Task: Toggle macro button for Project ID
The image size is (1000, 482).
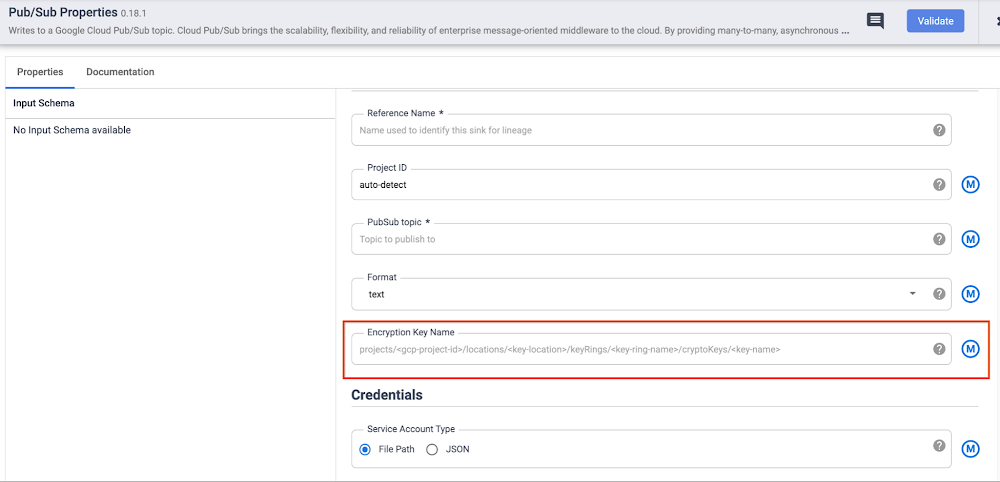Action: [x=970, y=185]
